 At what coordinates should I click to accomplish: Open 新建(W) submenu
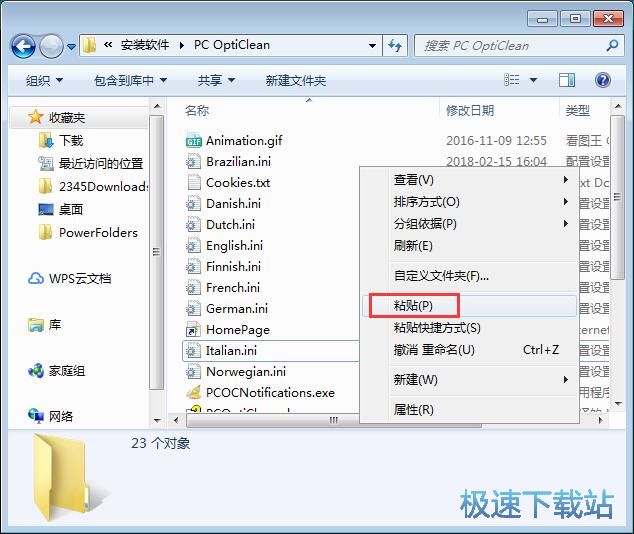469,380
